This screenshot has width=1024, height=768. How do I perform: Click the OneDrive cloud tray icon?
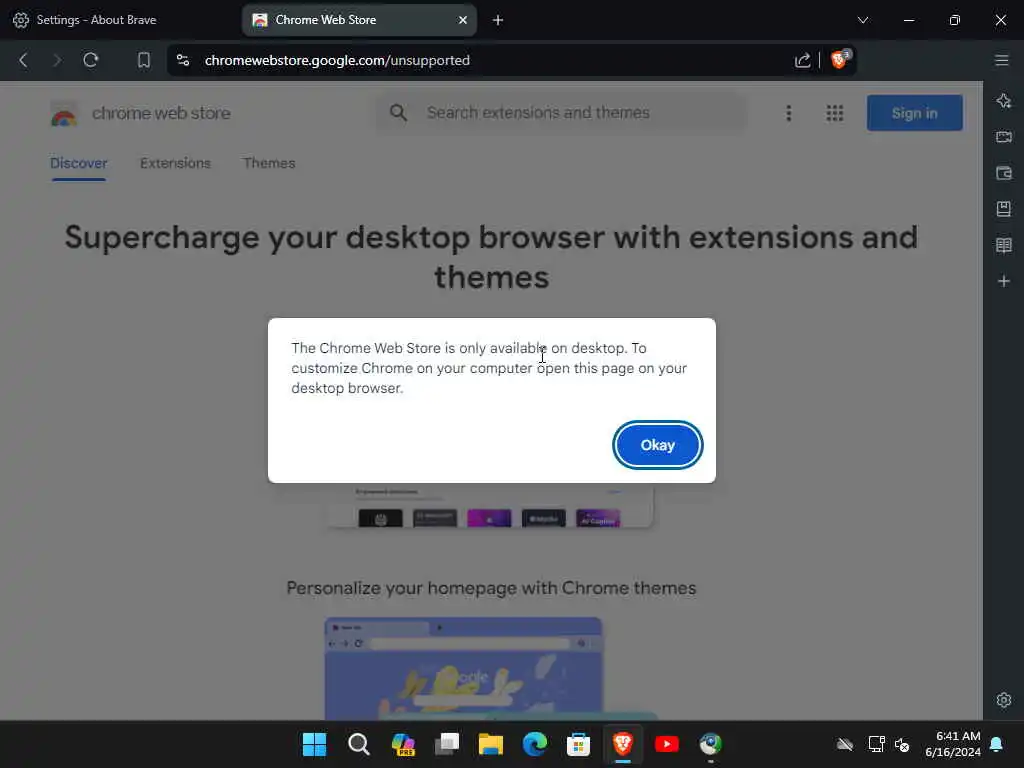(845, 744)
